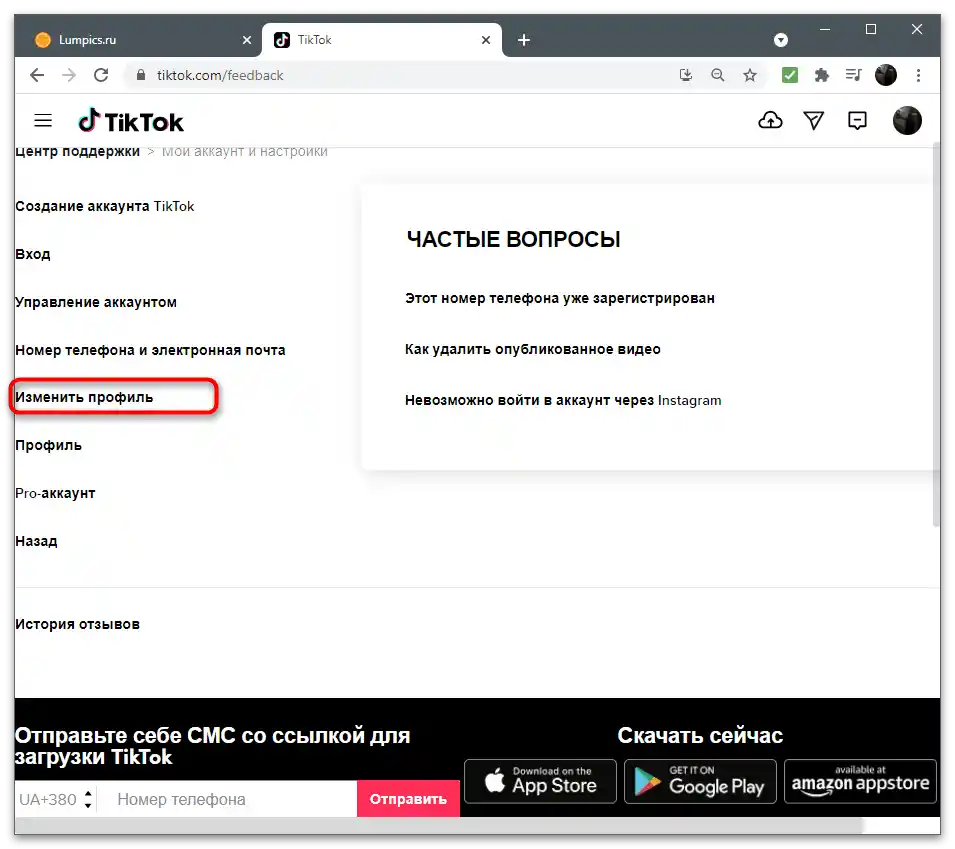Click the TikTok logo

pos(131,121)
